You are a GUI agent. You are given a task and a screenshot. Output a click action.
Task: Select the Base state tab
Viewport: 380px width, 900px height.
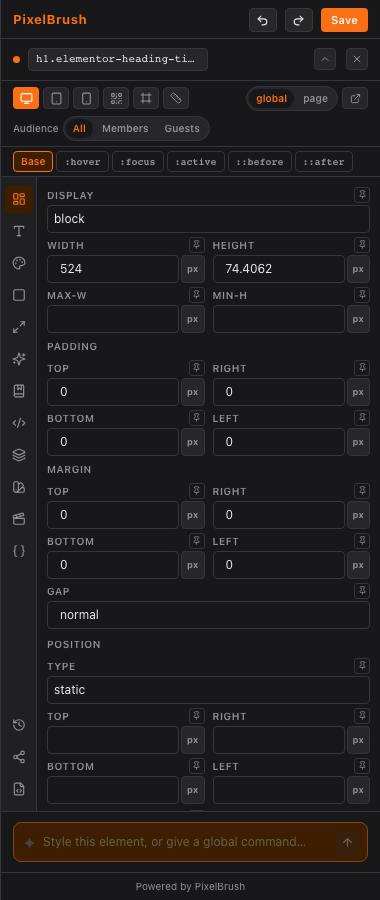click(x=33, y=161)
